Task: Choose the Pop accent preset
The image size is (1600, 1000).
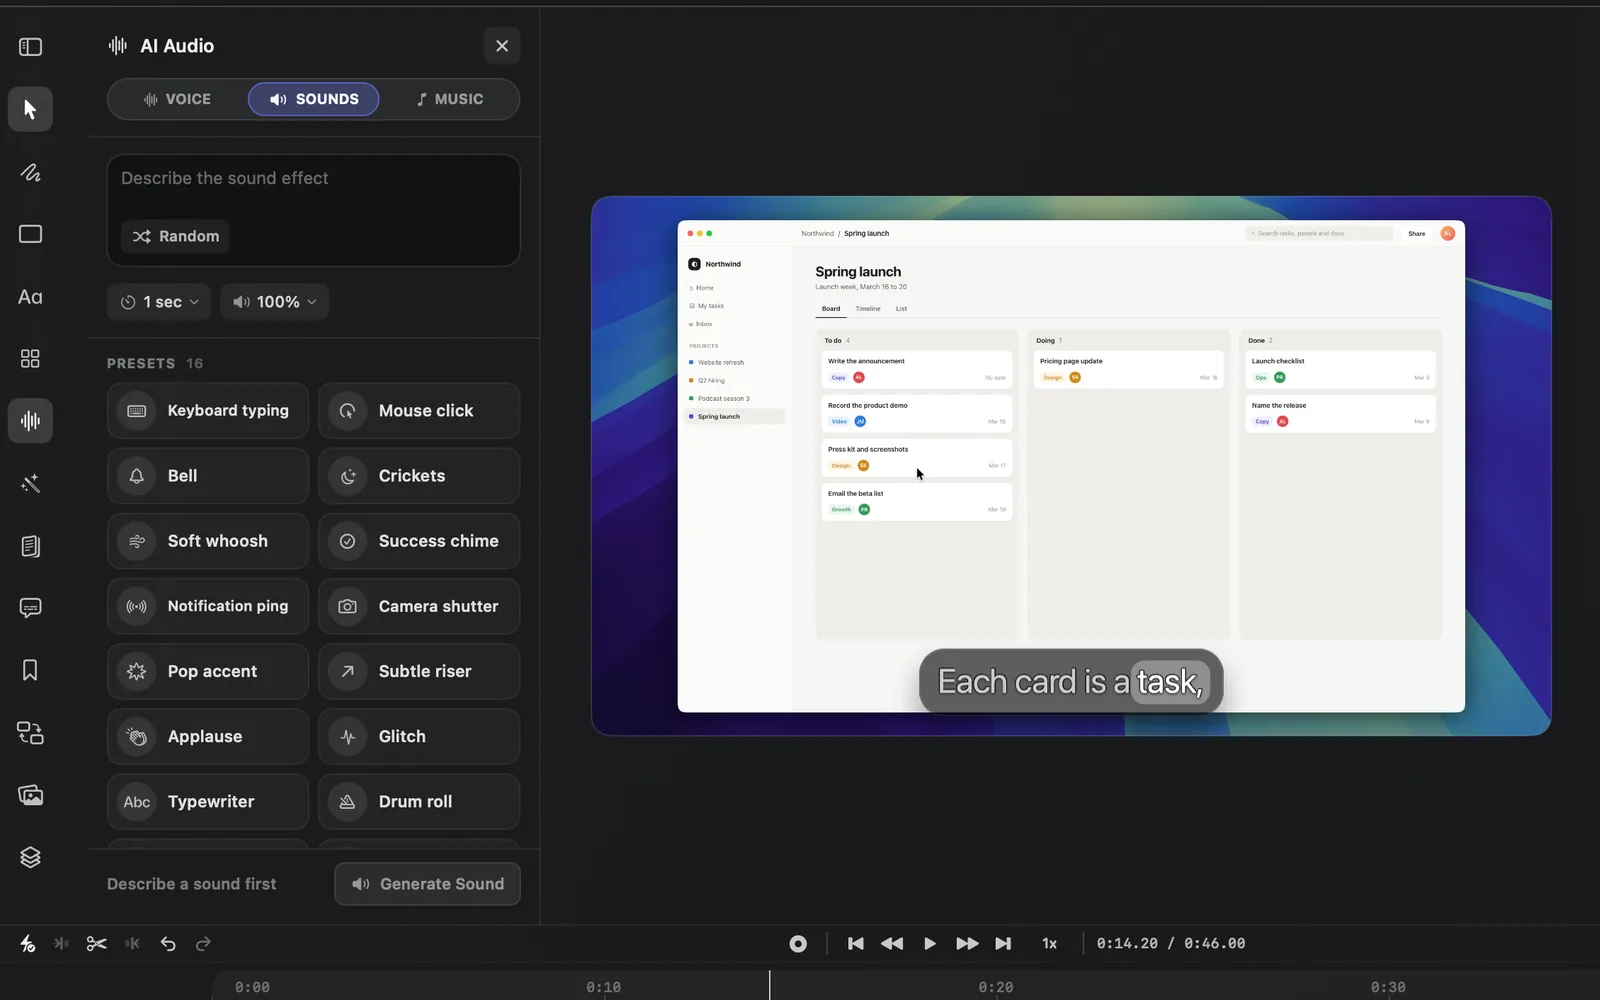Action: [x=208, y=671]
